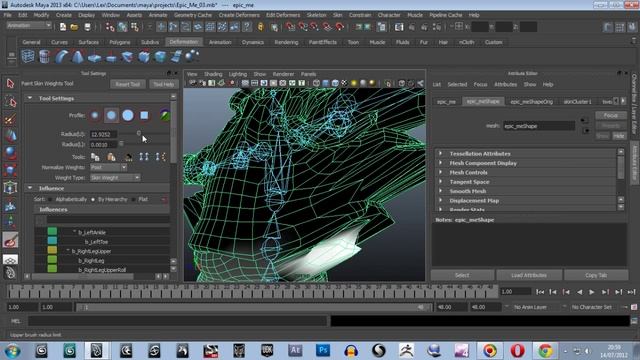
Task: Click the b_LeftToe cyan color swatch
Action: coord(52,241)
